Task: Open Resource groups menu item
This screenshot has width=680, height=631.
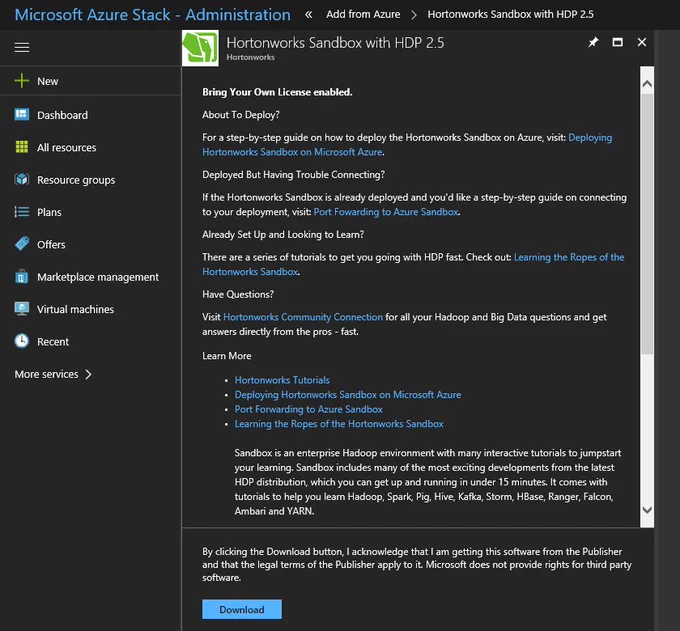Action: (76, 180)
